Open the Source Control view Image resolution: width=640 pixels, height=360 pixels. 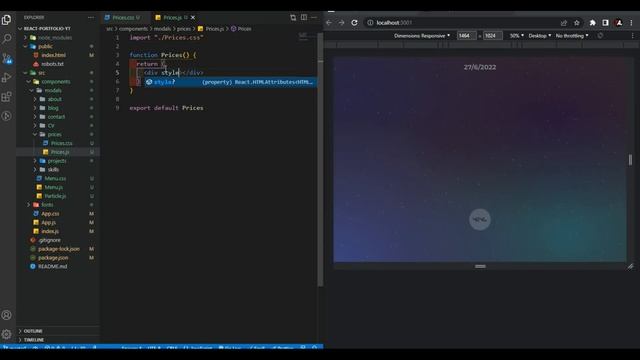(7, 58)
